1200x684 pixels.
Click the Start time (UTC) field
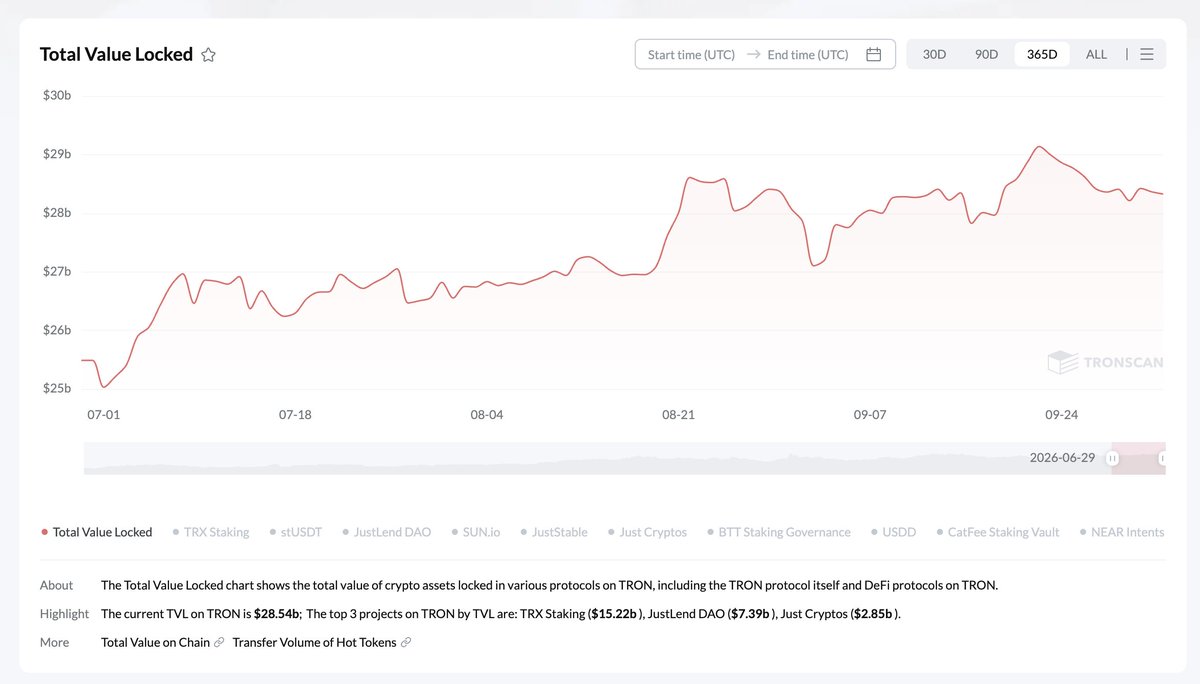[691, 55]
